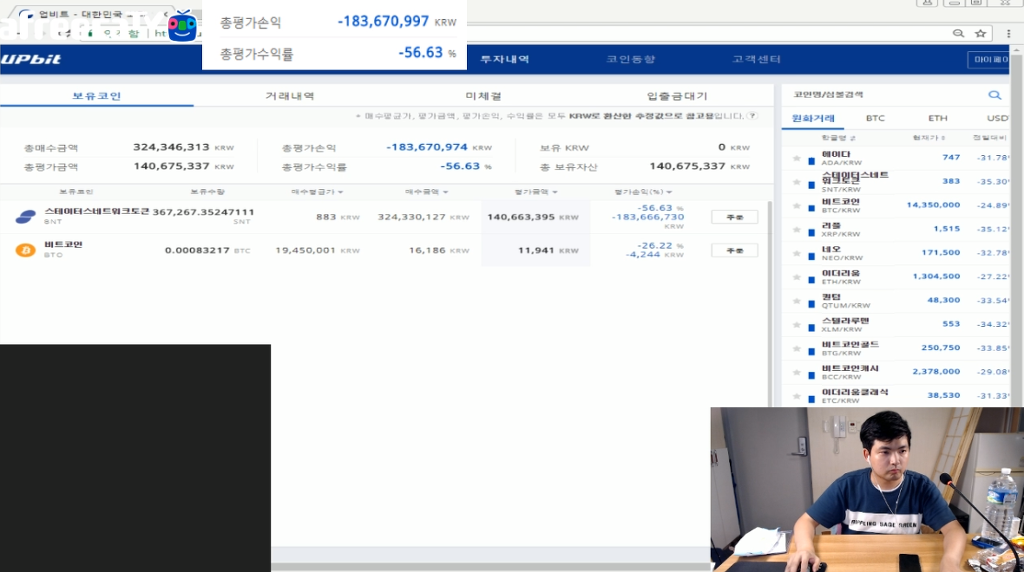
Task: Open 고객센터 in the top navigation
Action: coord(756,59)
